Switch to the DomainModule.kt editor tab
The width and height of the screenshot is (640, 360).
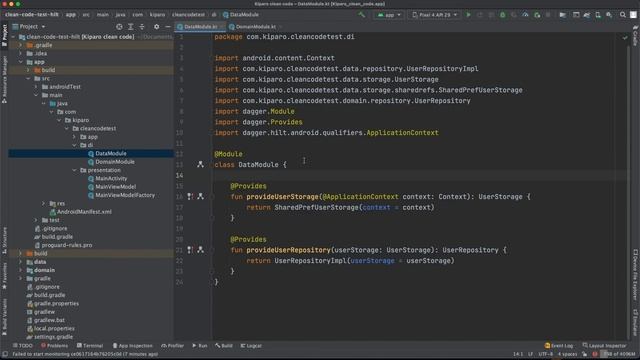click(253, 27)
